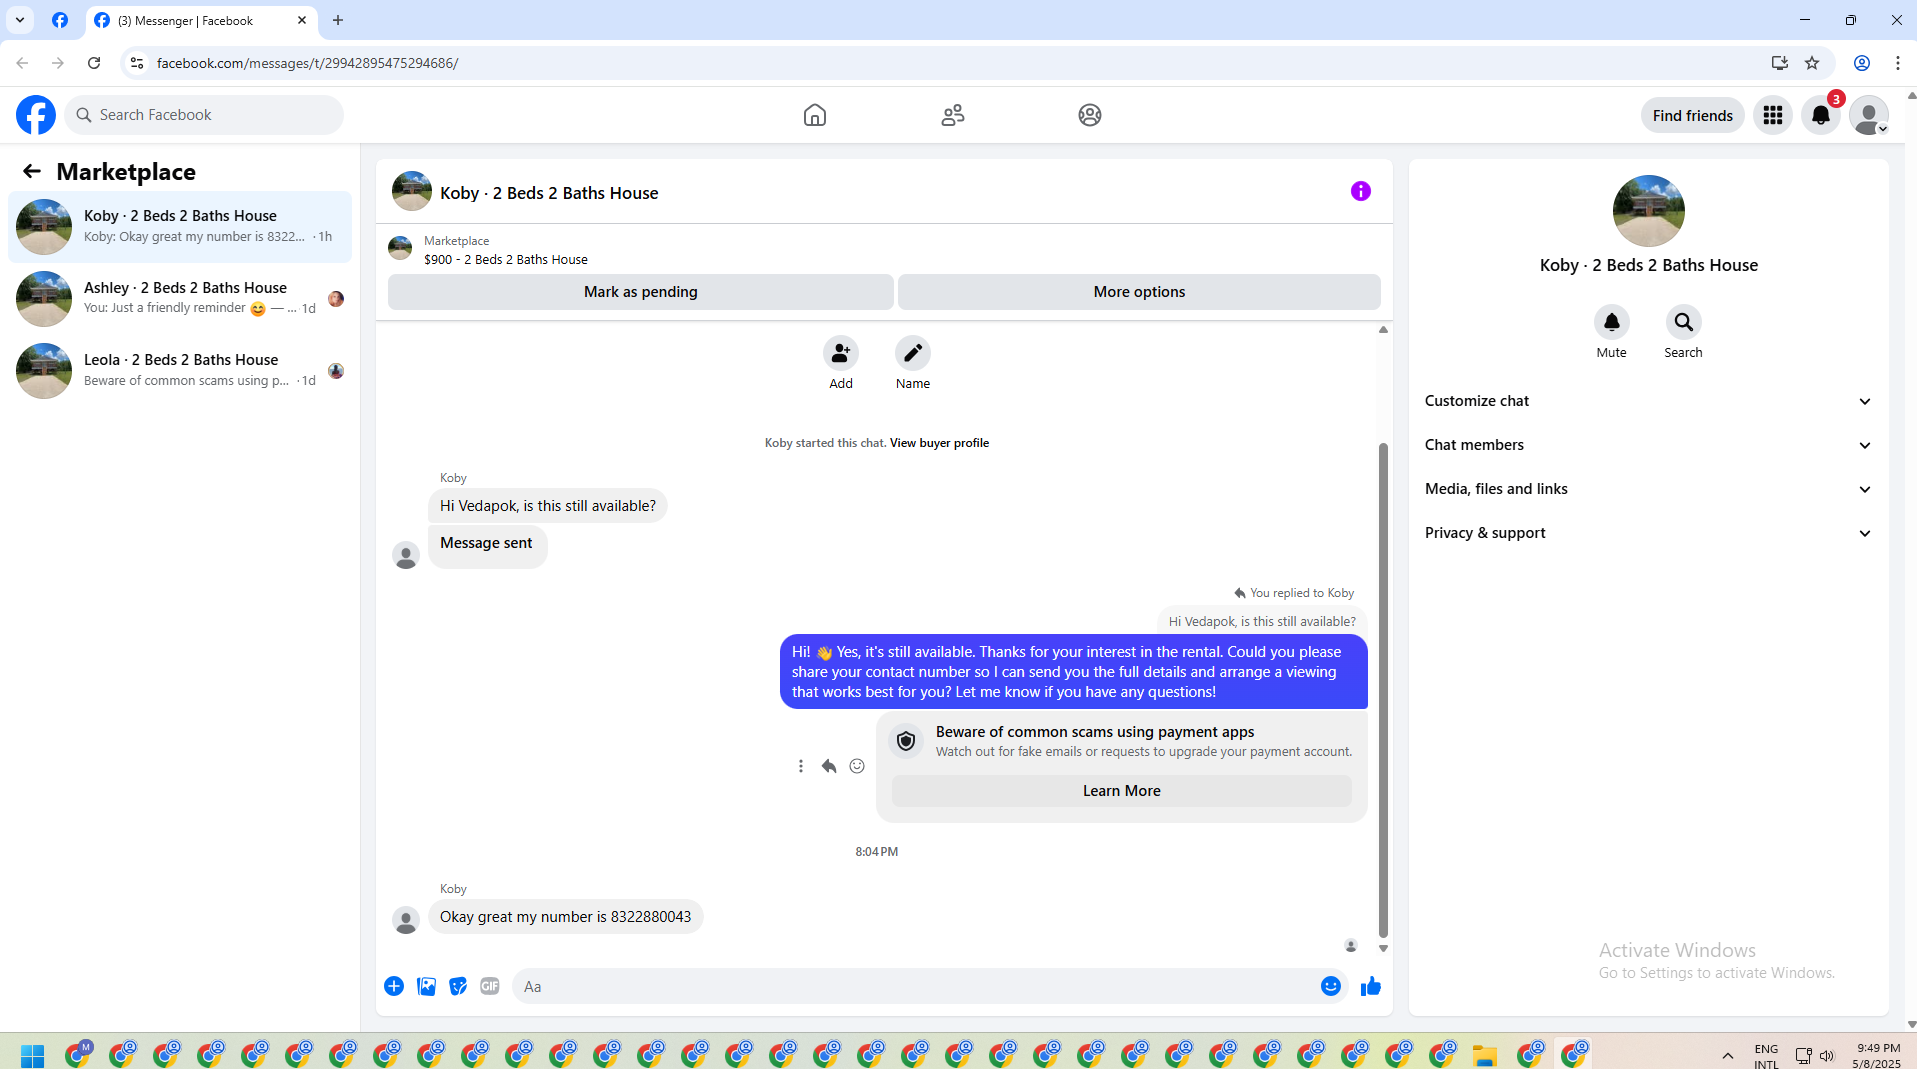Bookmark this page with star icon
Screen dimensions: 1917x1069
coord(1812,63)
